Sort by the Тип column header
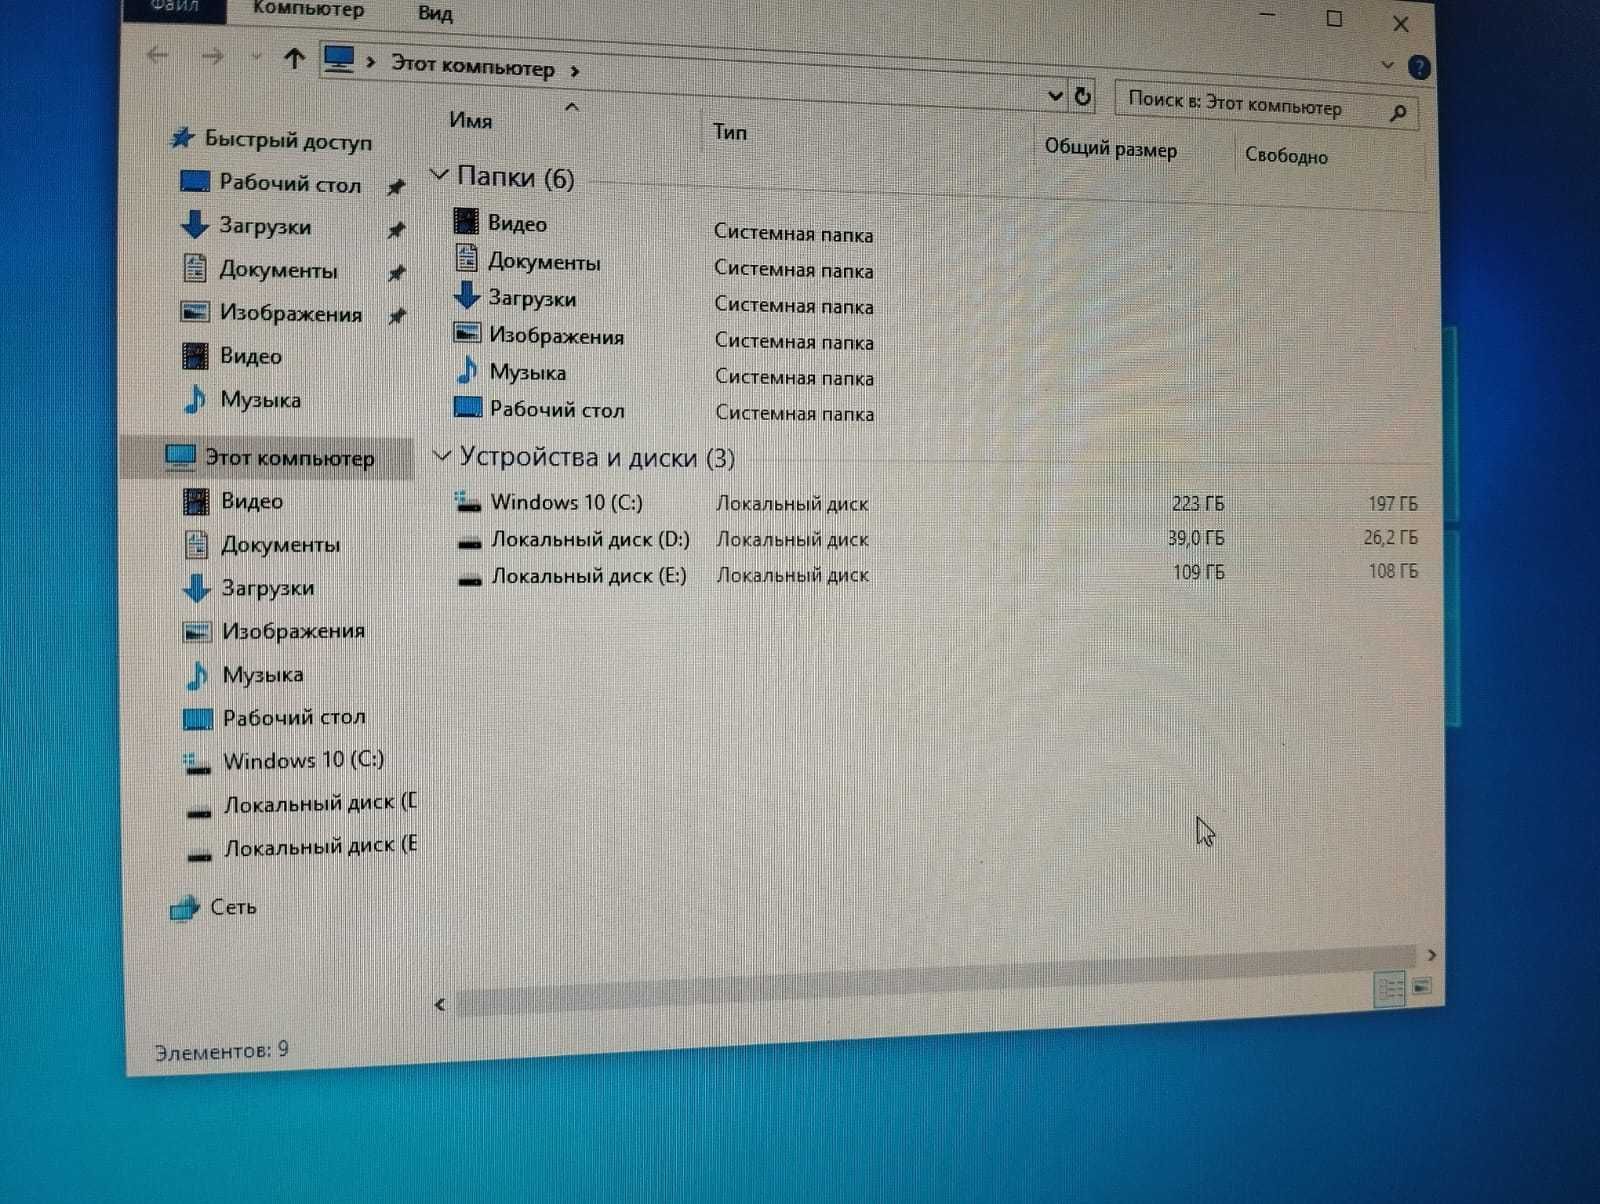Viewport: 1600px width, 1204px height. (729, 131)
